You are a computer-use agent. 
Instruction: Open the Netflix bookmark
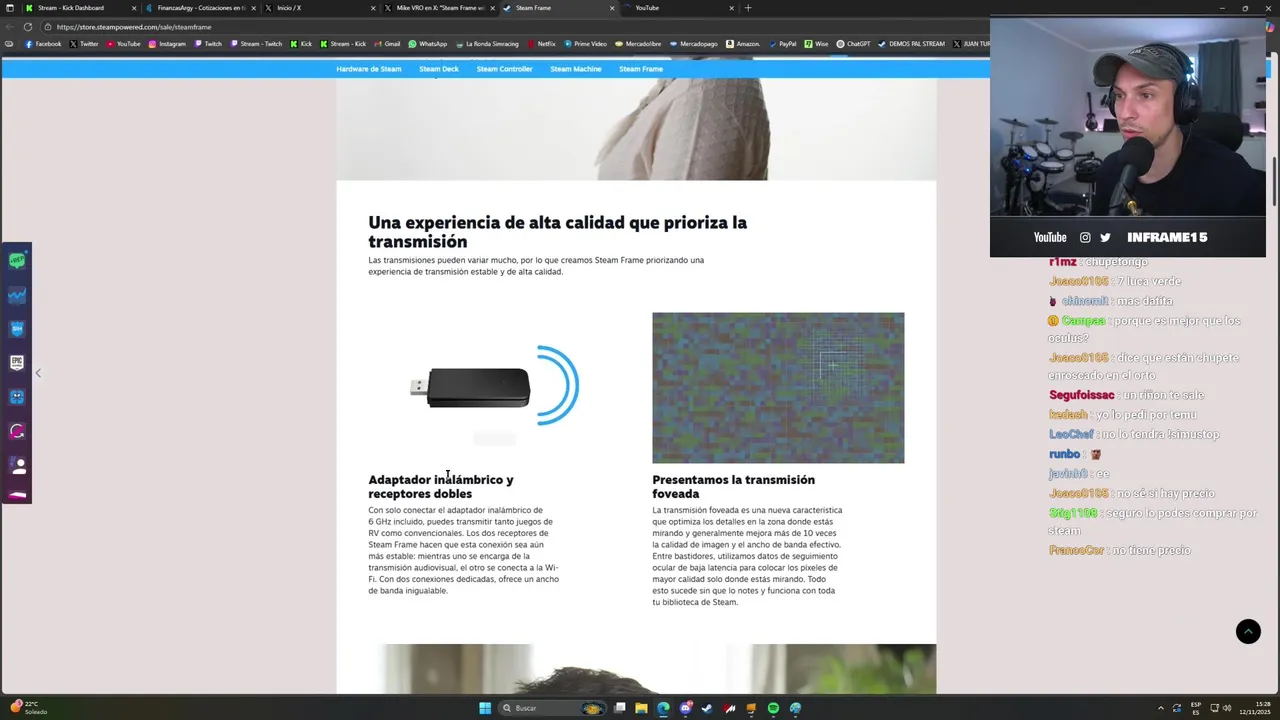point(541,44)
